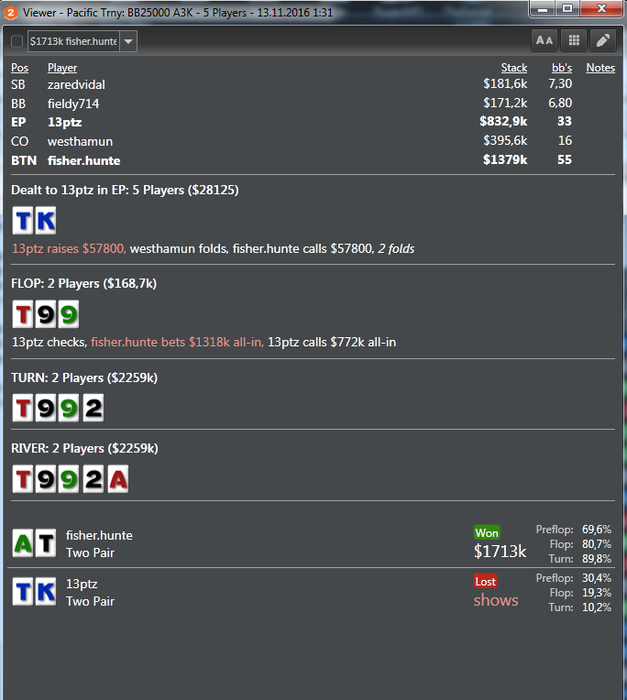Sort by the Pos column header
This screenshot has height=700, width=627.
coord(20,68)
